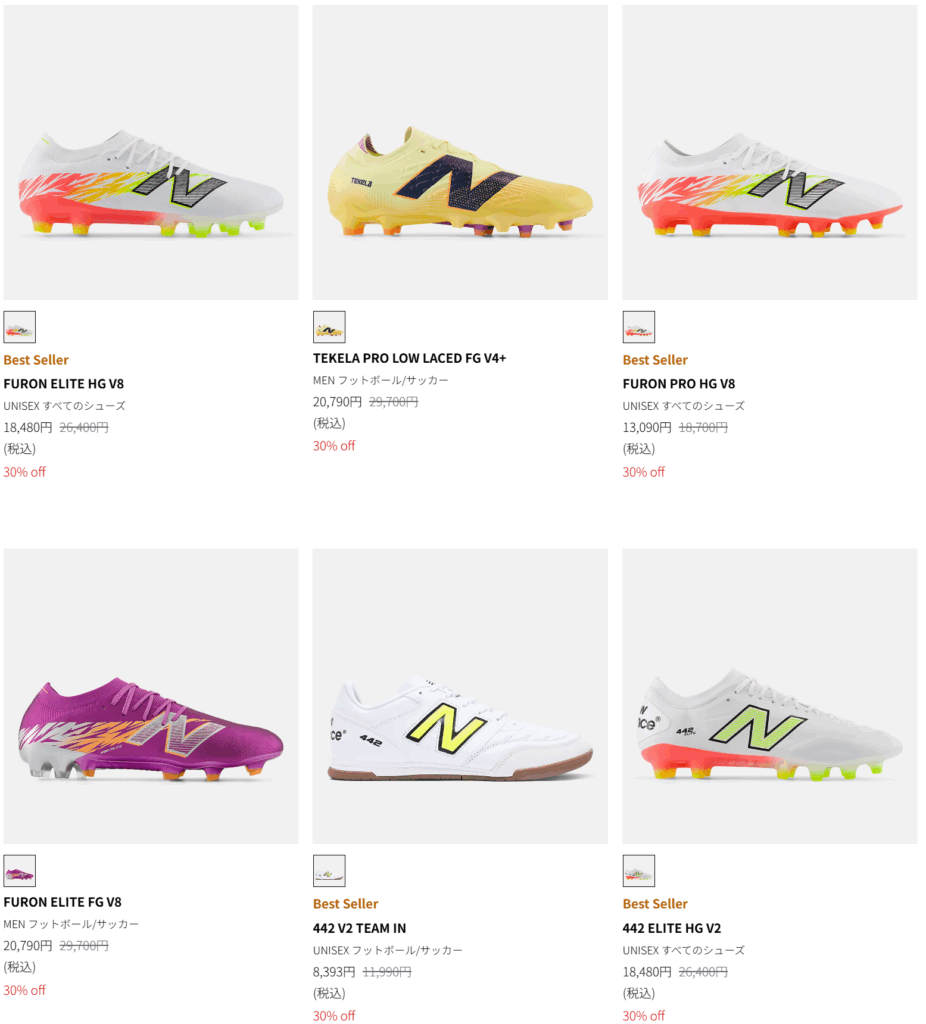Select the 442 V2 TEAM IN color swatch
Screen dimensions: 926x1024
[x=329, y=871]
